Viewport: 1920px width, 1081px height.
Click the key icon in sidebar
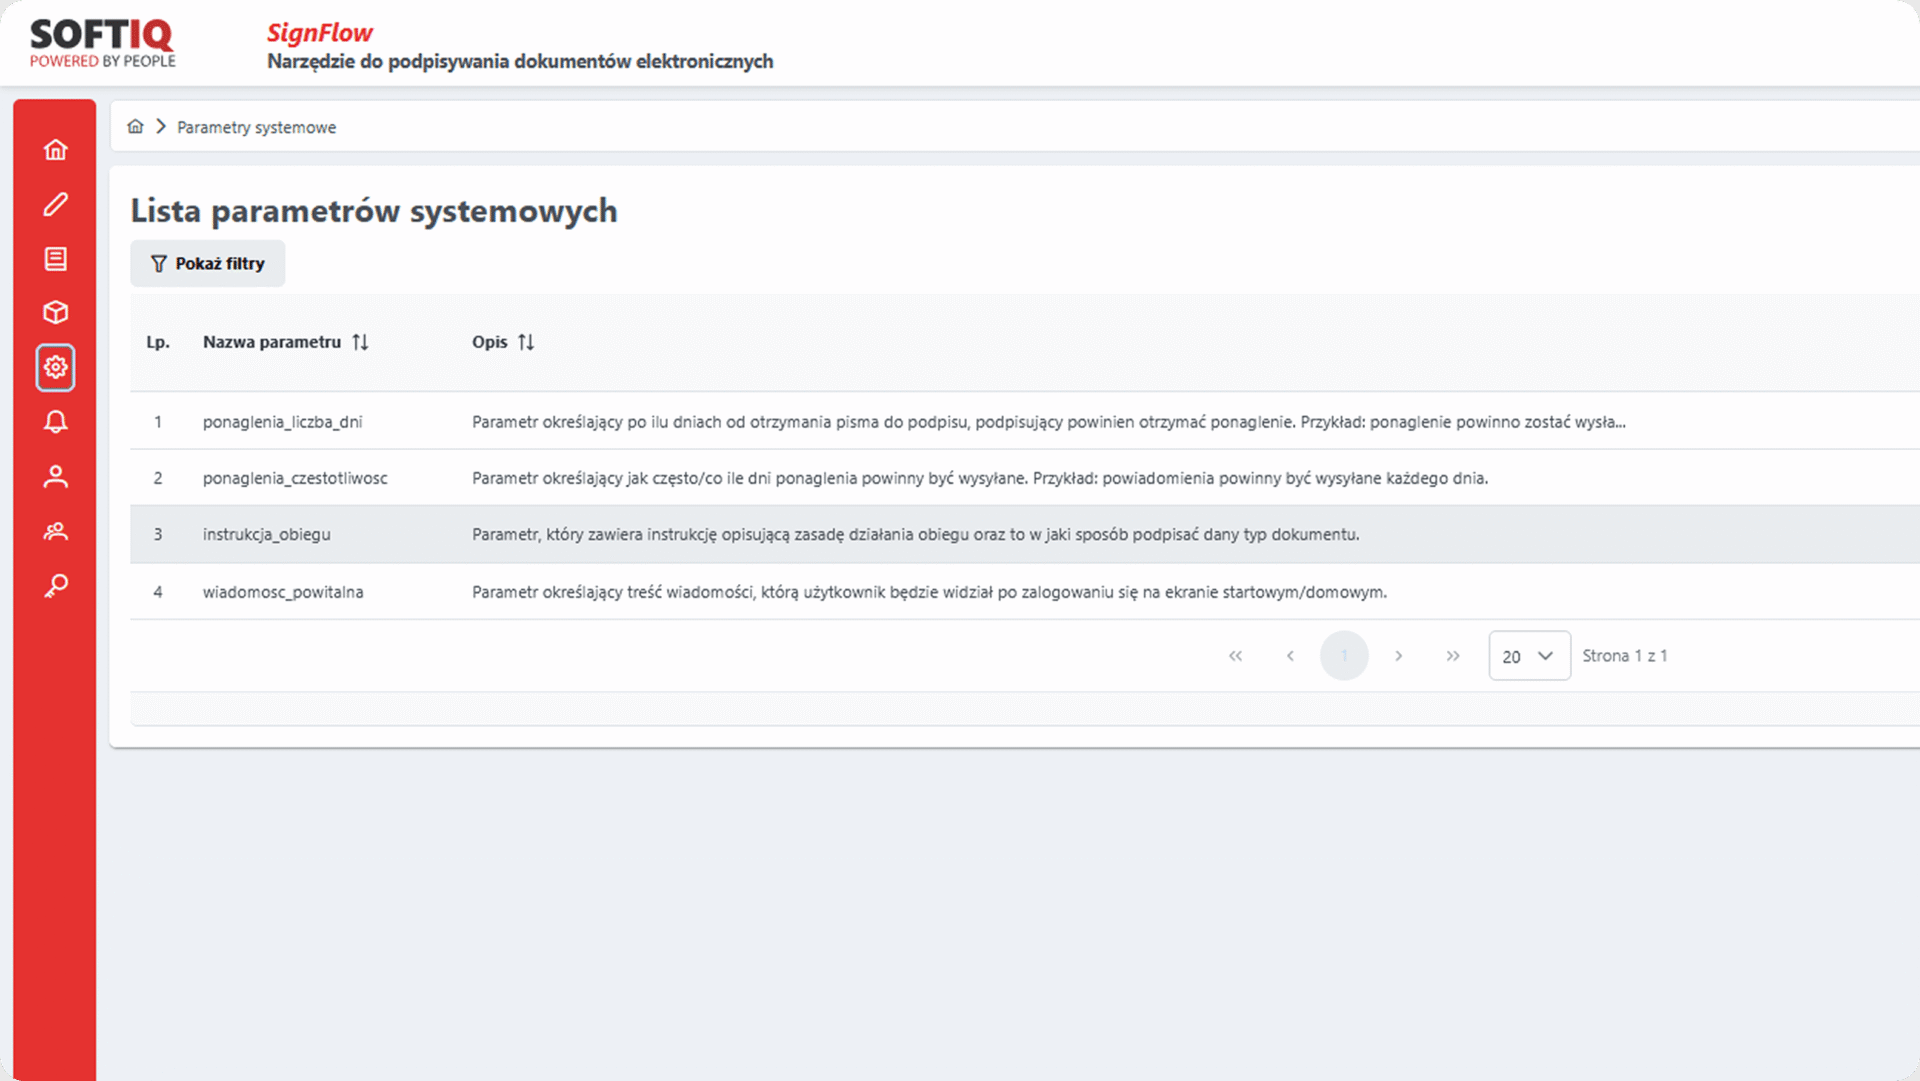coord(56,585)
